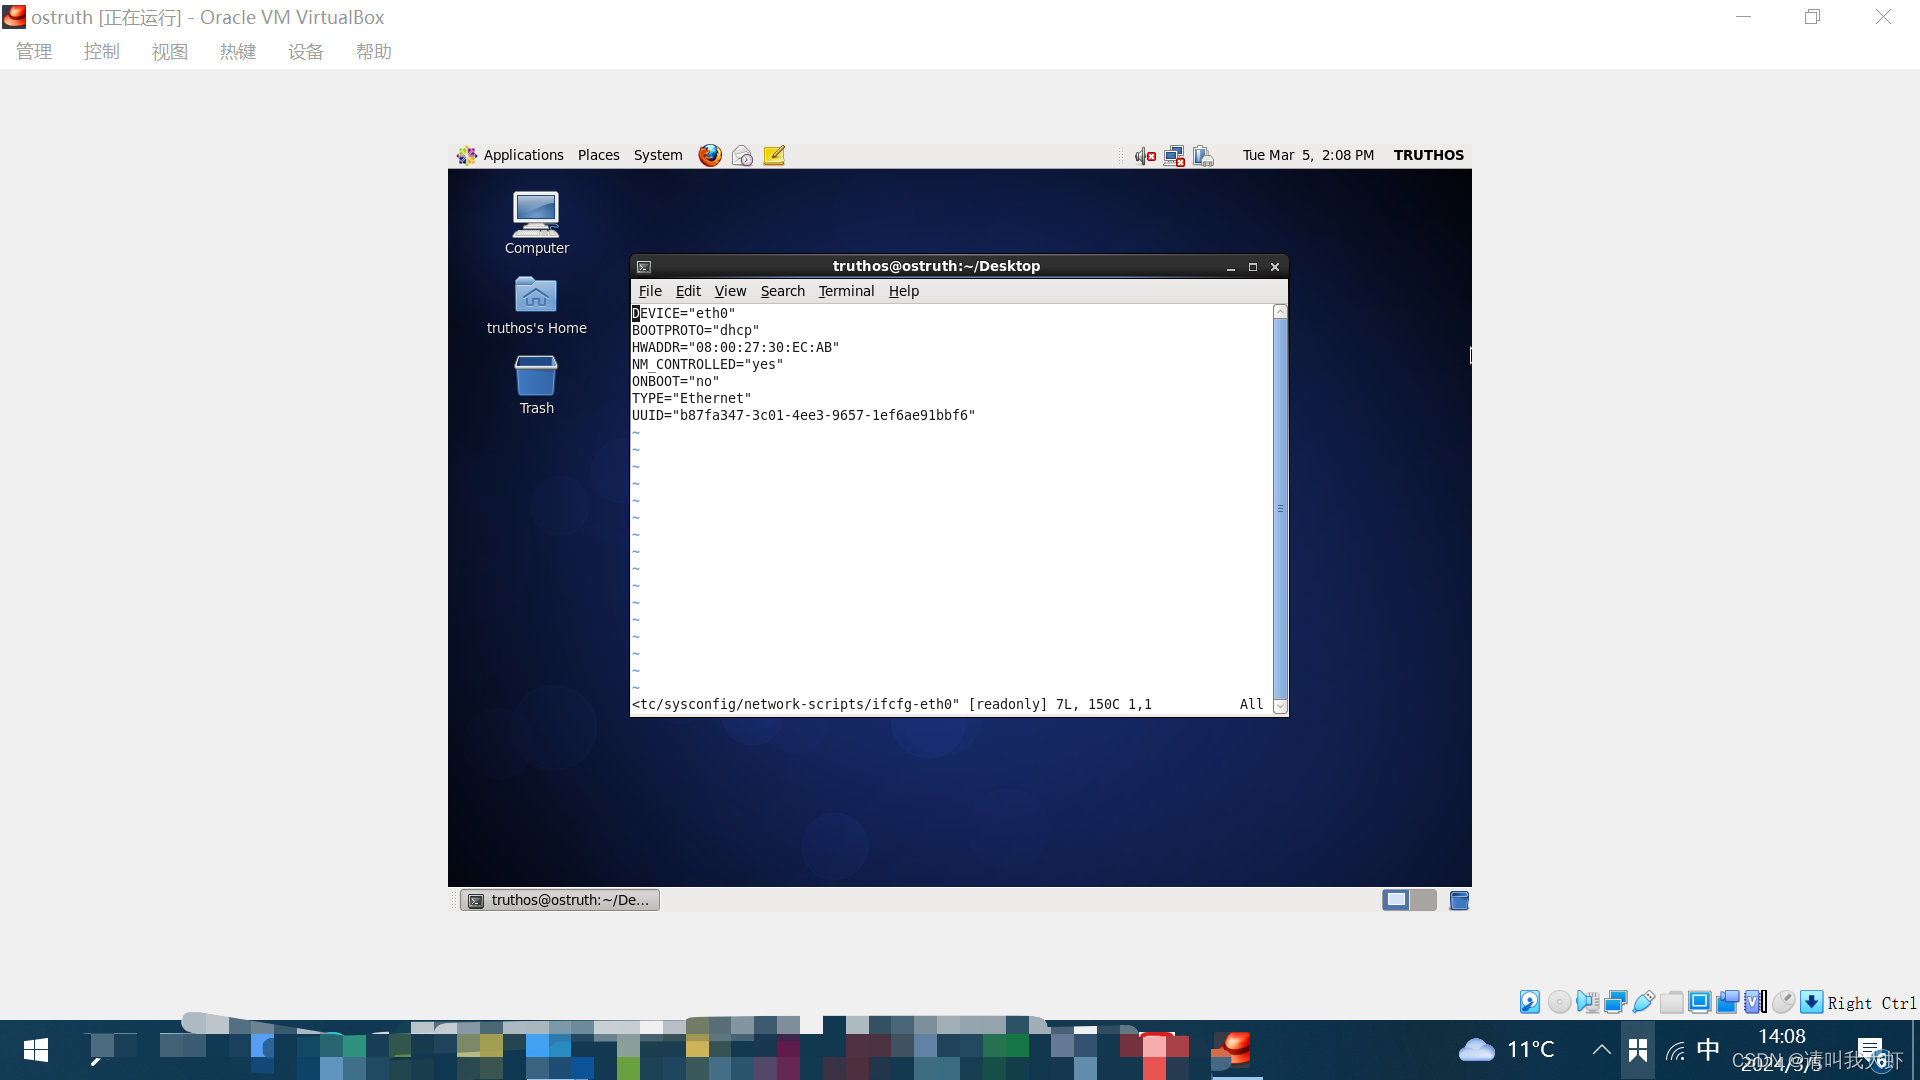1920x1080 pixels.
Task: Open the terminal Help menu
Action: click(903, 291)
